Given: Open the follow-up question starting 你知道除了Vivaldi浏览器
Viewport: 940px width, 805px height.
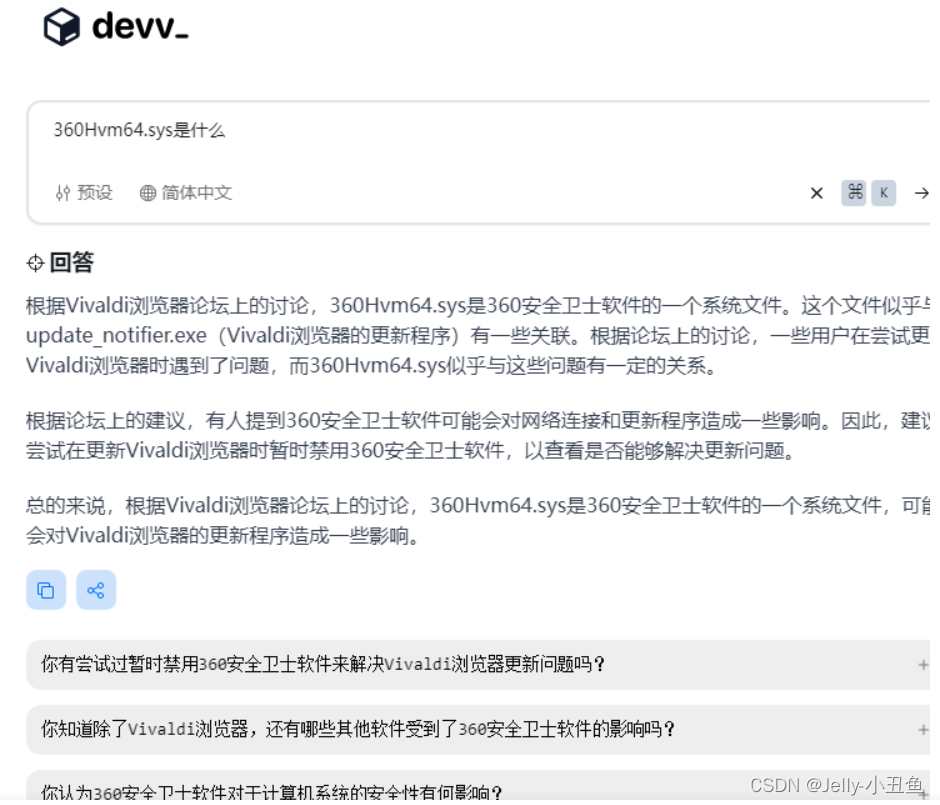Looking at the screenshot, I should [x=478, y=730].
